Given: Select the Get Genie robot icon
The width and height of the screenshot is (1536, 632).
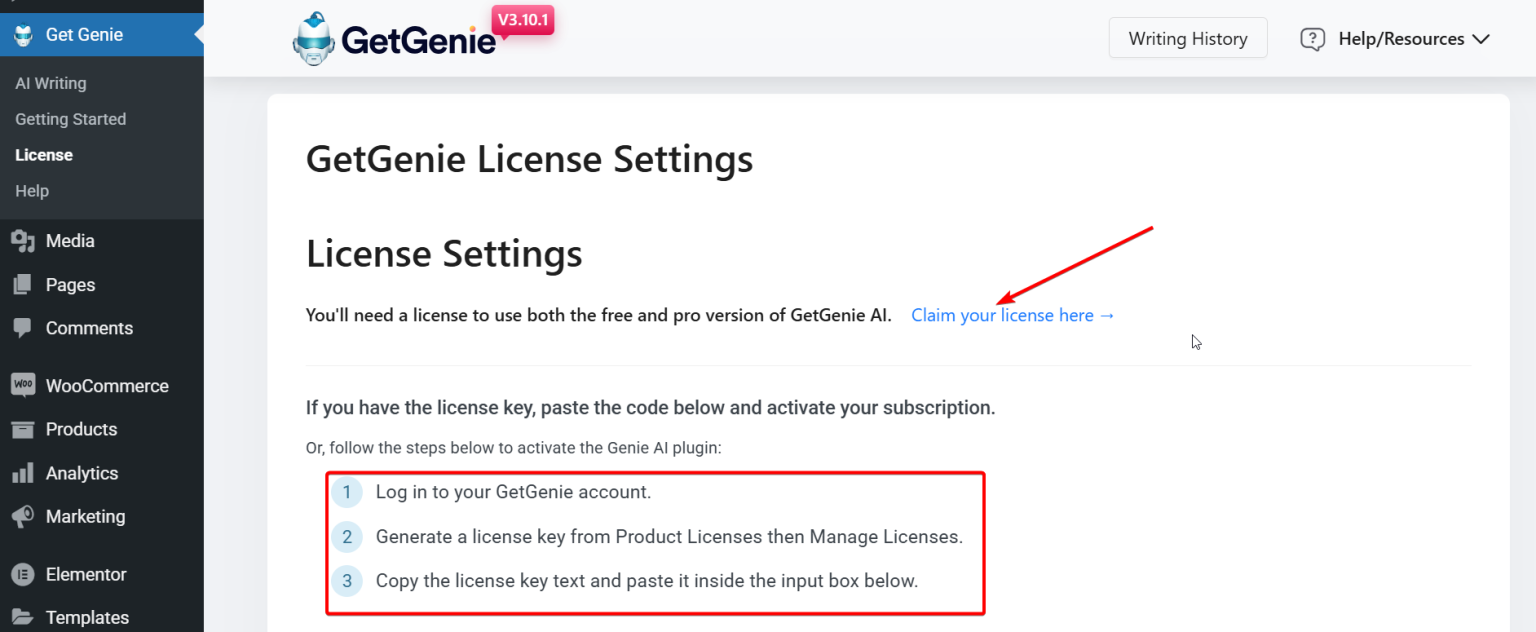Looking at the screenshot, I should 24,33.
